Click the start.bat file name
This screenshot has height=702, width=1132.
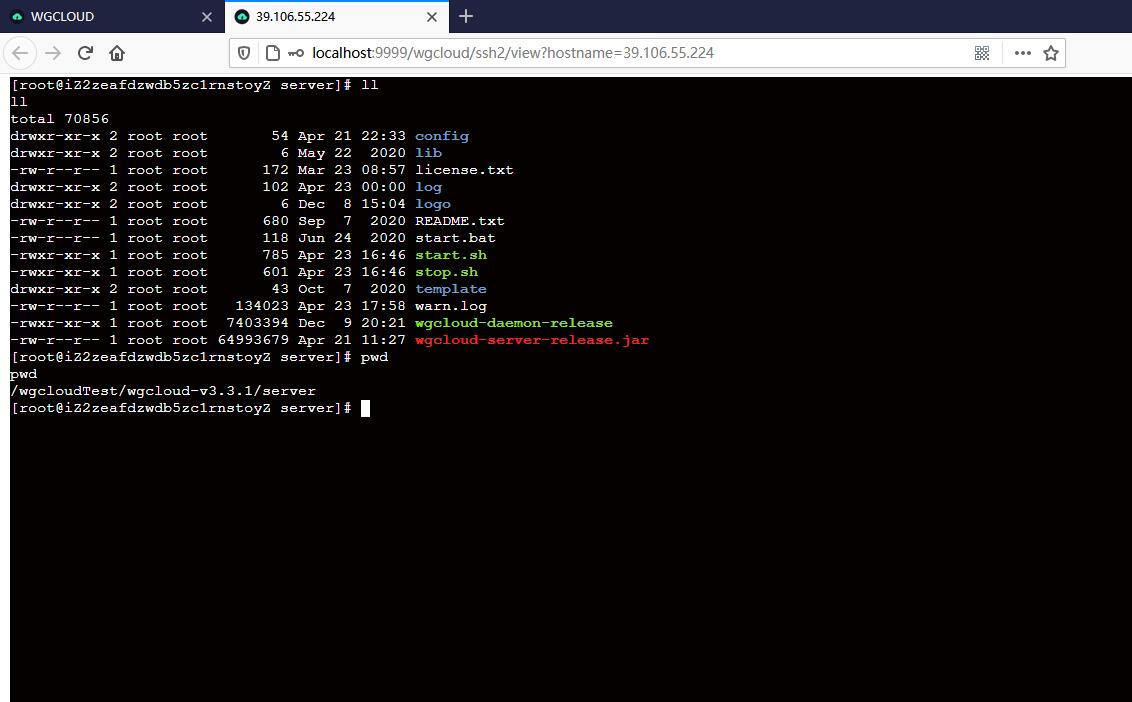coord(455,238)
